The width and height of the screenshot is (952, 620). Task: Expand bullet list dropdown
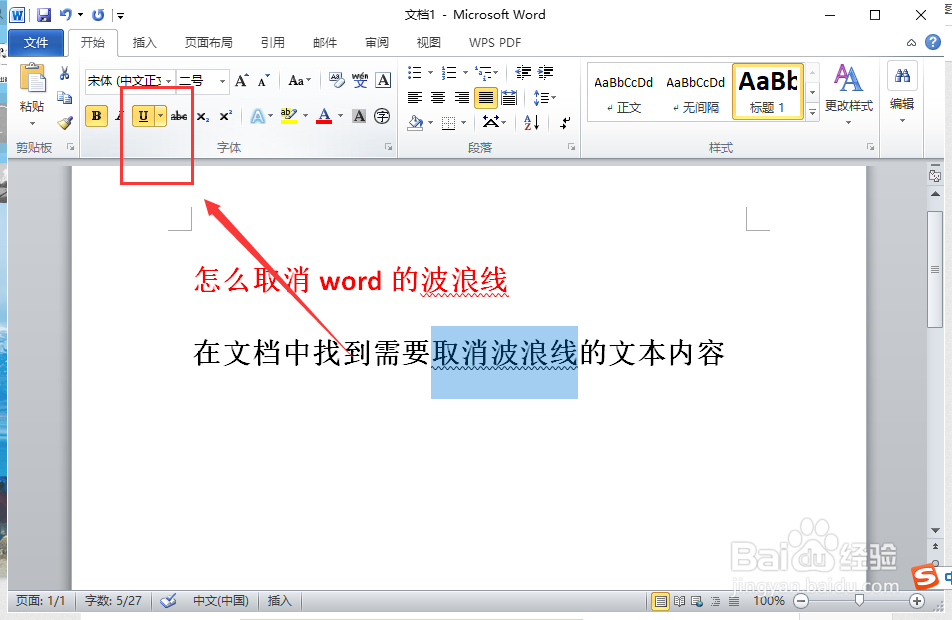pos(430,73)
